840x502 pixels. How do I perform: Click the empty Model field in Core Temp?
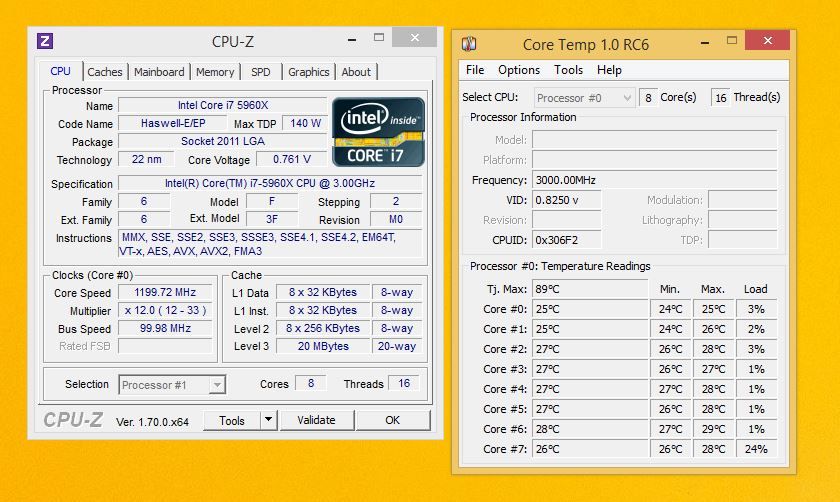[x=655, y=140]
